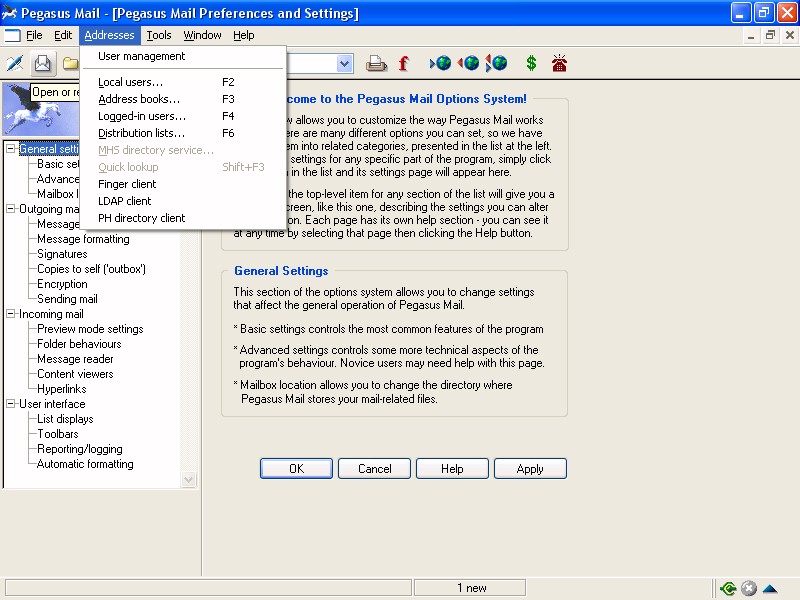Close the highlighted Addresses menu
This screenshot has width=800, height=600.
109,35
